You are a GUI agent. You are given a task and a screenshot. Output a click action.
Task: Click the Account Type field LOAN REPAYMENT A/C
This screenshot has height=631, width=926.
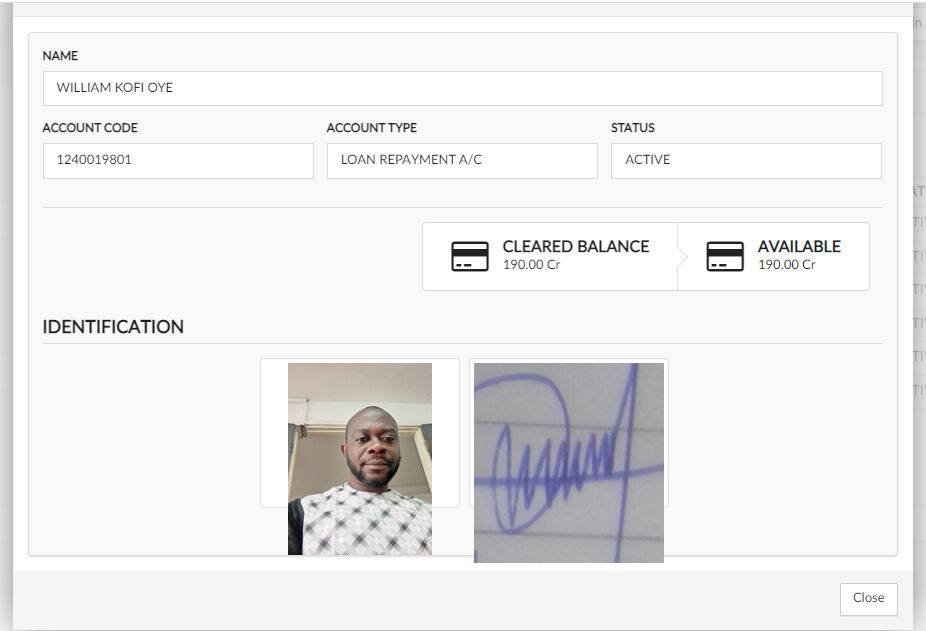(462, 160)
